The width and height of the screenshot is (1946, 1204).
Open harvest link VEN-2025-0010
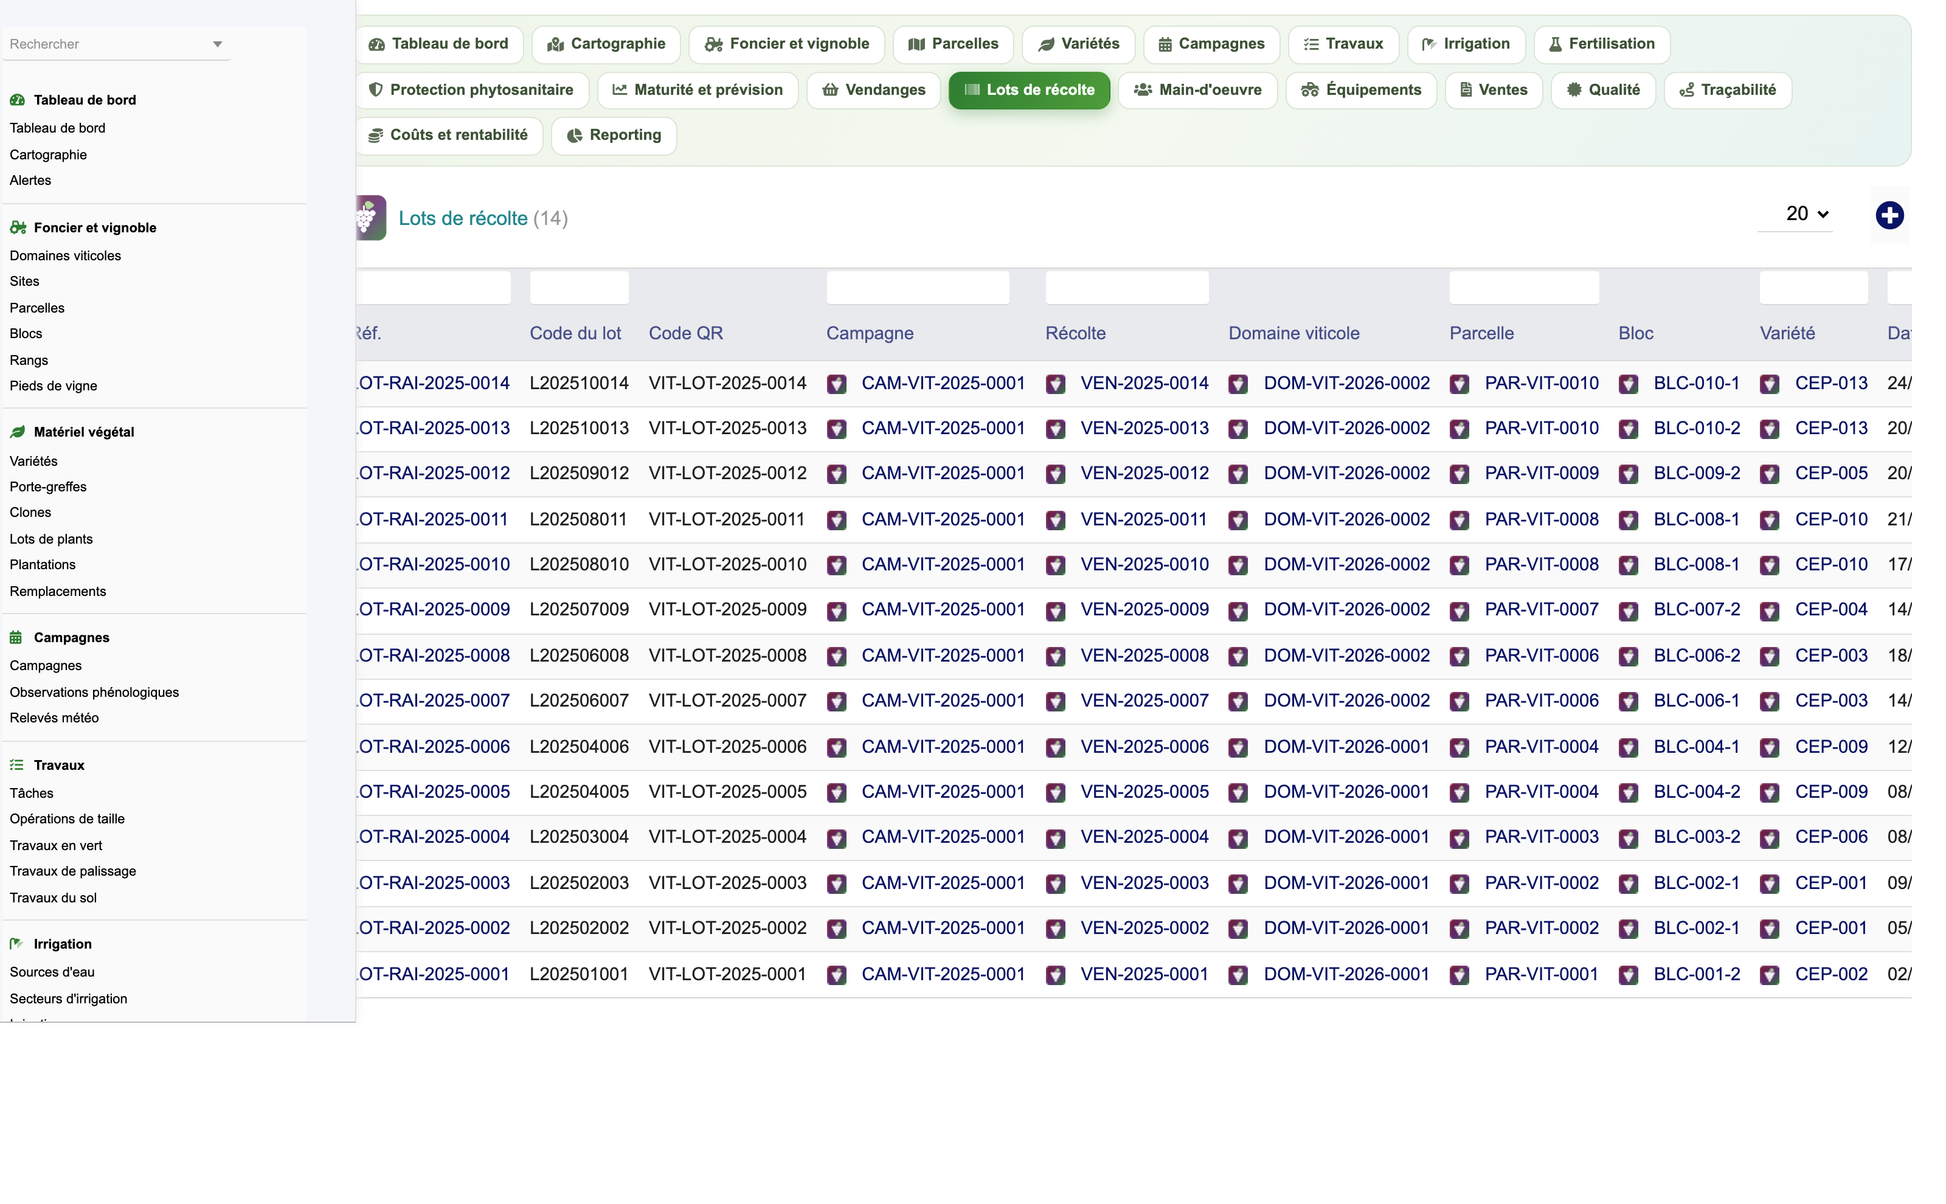(1145, 564)
